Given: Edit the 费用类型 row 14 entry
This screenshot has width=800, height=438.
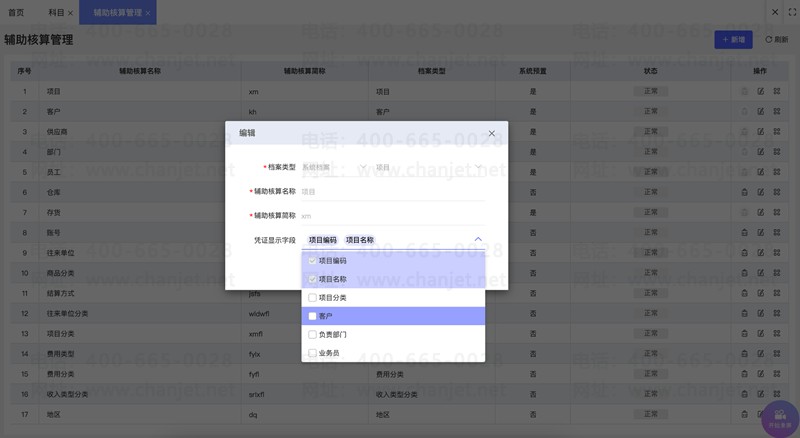Looking at the screenshot, I should 761,354.
